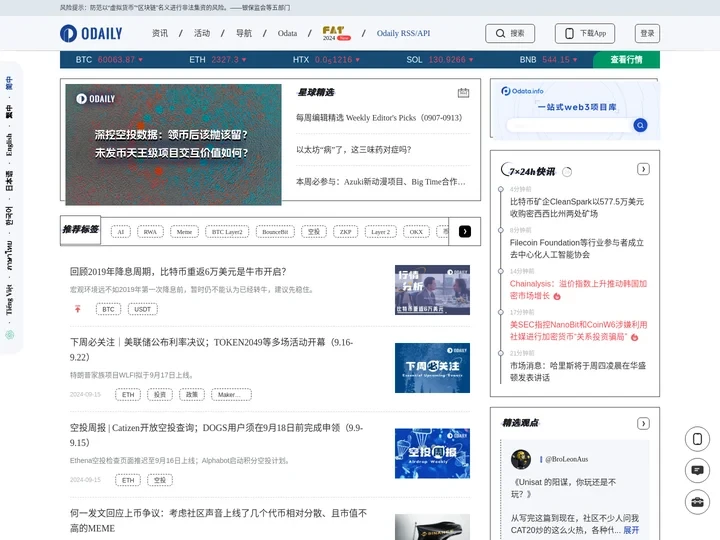Select the OKX recommended tag
The height and width of the screenshot is (540, 720).
(416, 232)
